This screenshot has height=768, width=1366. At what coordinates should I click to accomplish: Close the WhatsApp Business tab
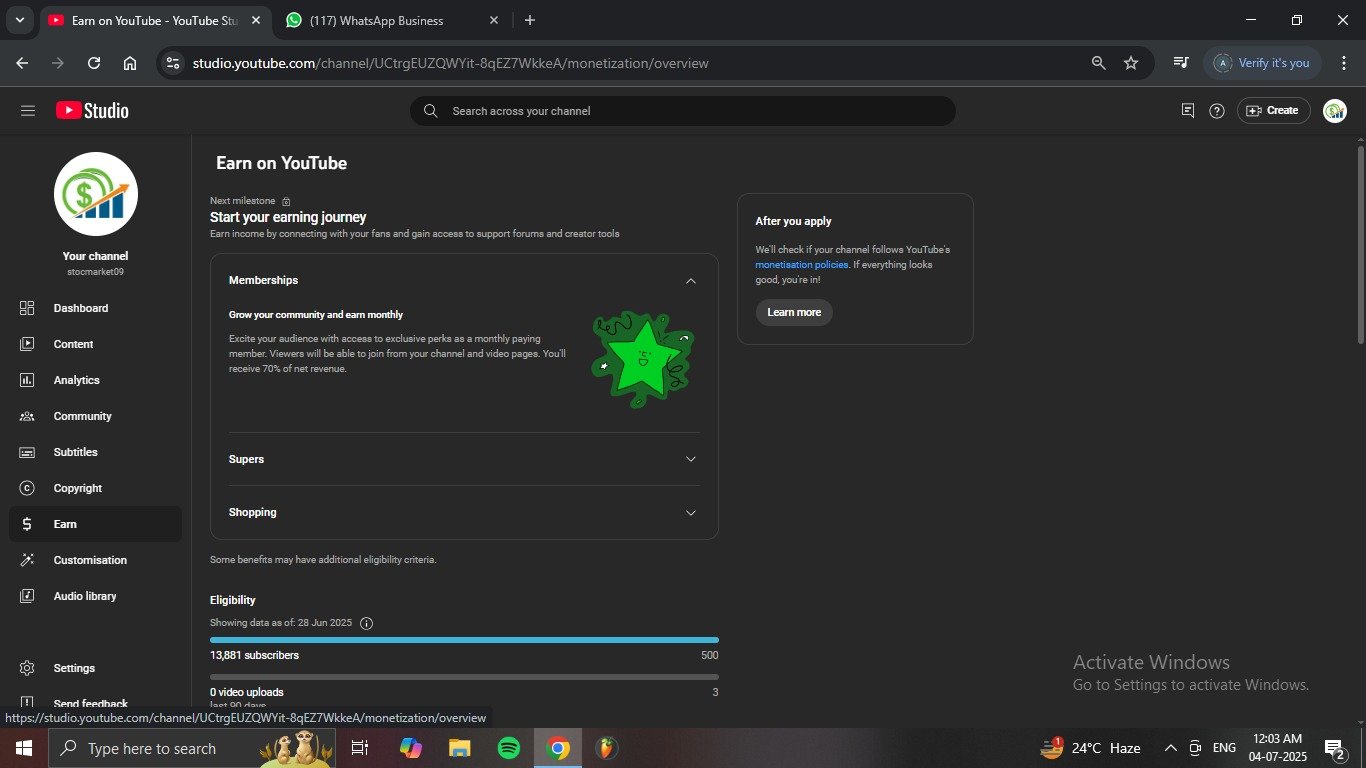pos(495,20)
